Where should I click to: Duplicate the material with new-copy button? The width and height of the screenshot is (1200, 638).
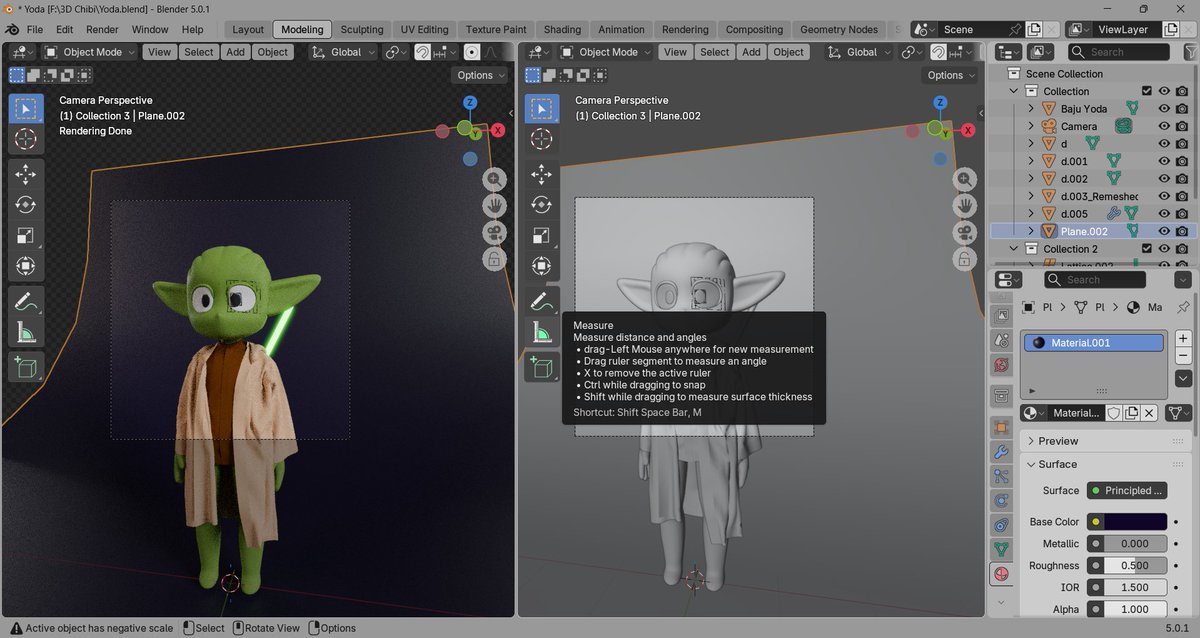(1131, 413)
